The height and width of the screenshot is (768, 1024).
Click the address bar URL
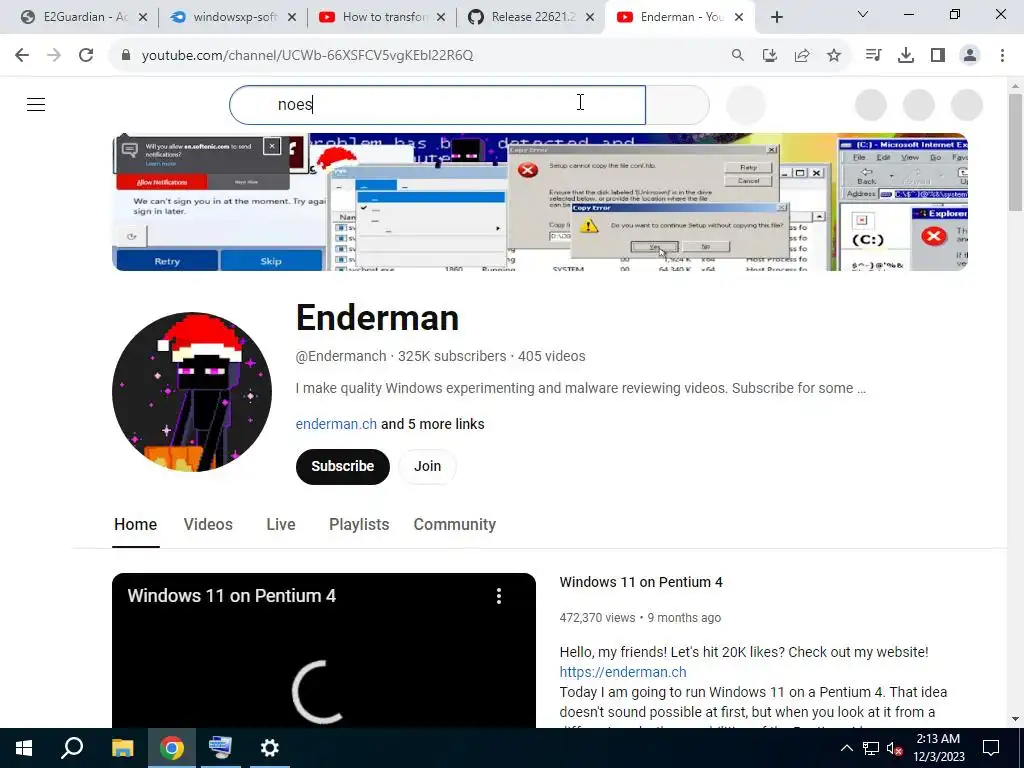[x=307, y=55]
